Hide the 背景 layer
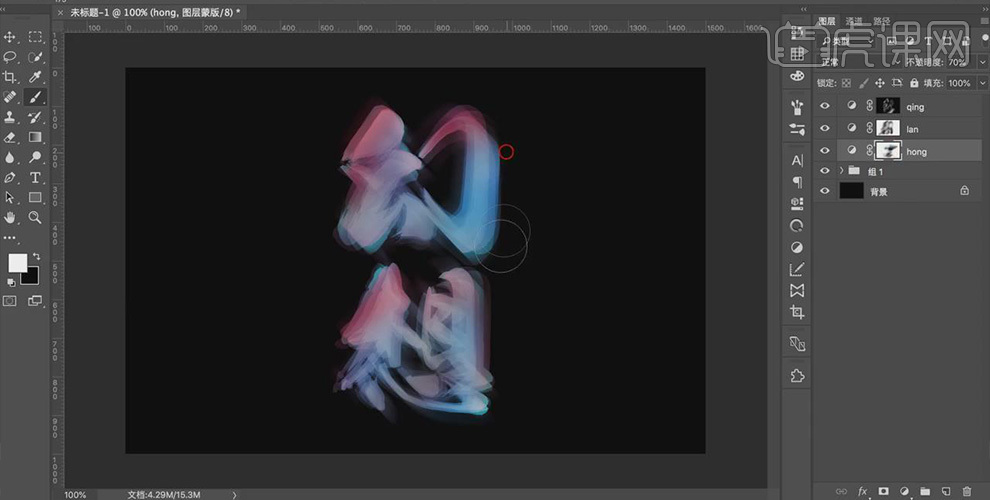990x500 pixels. [825, 191]
